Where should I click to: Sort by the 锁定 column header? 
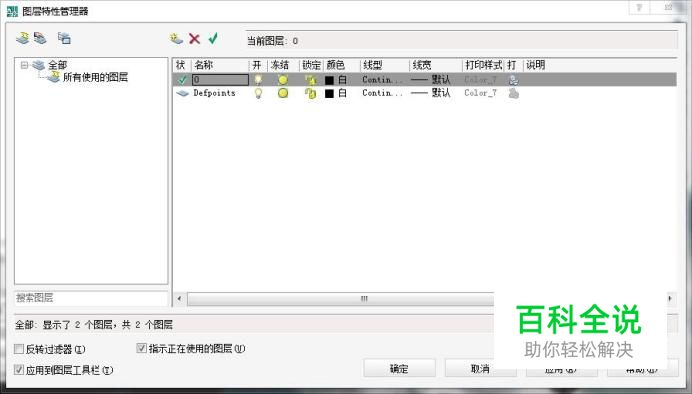point(311,65)
